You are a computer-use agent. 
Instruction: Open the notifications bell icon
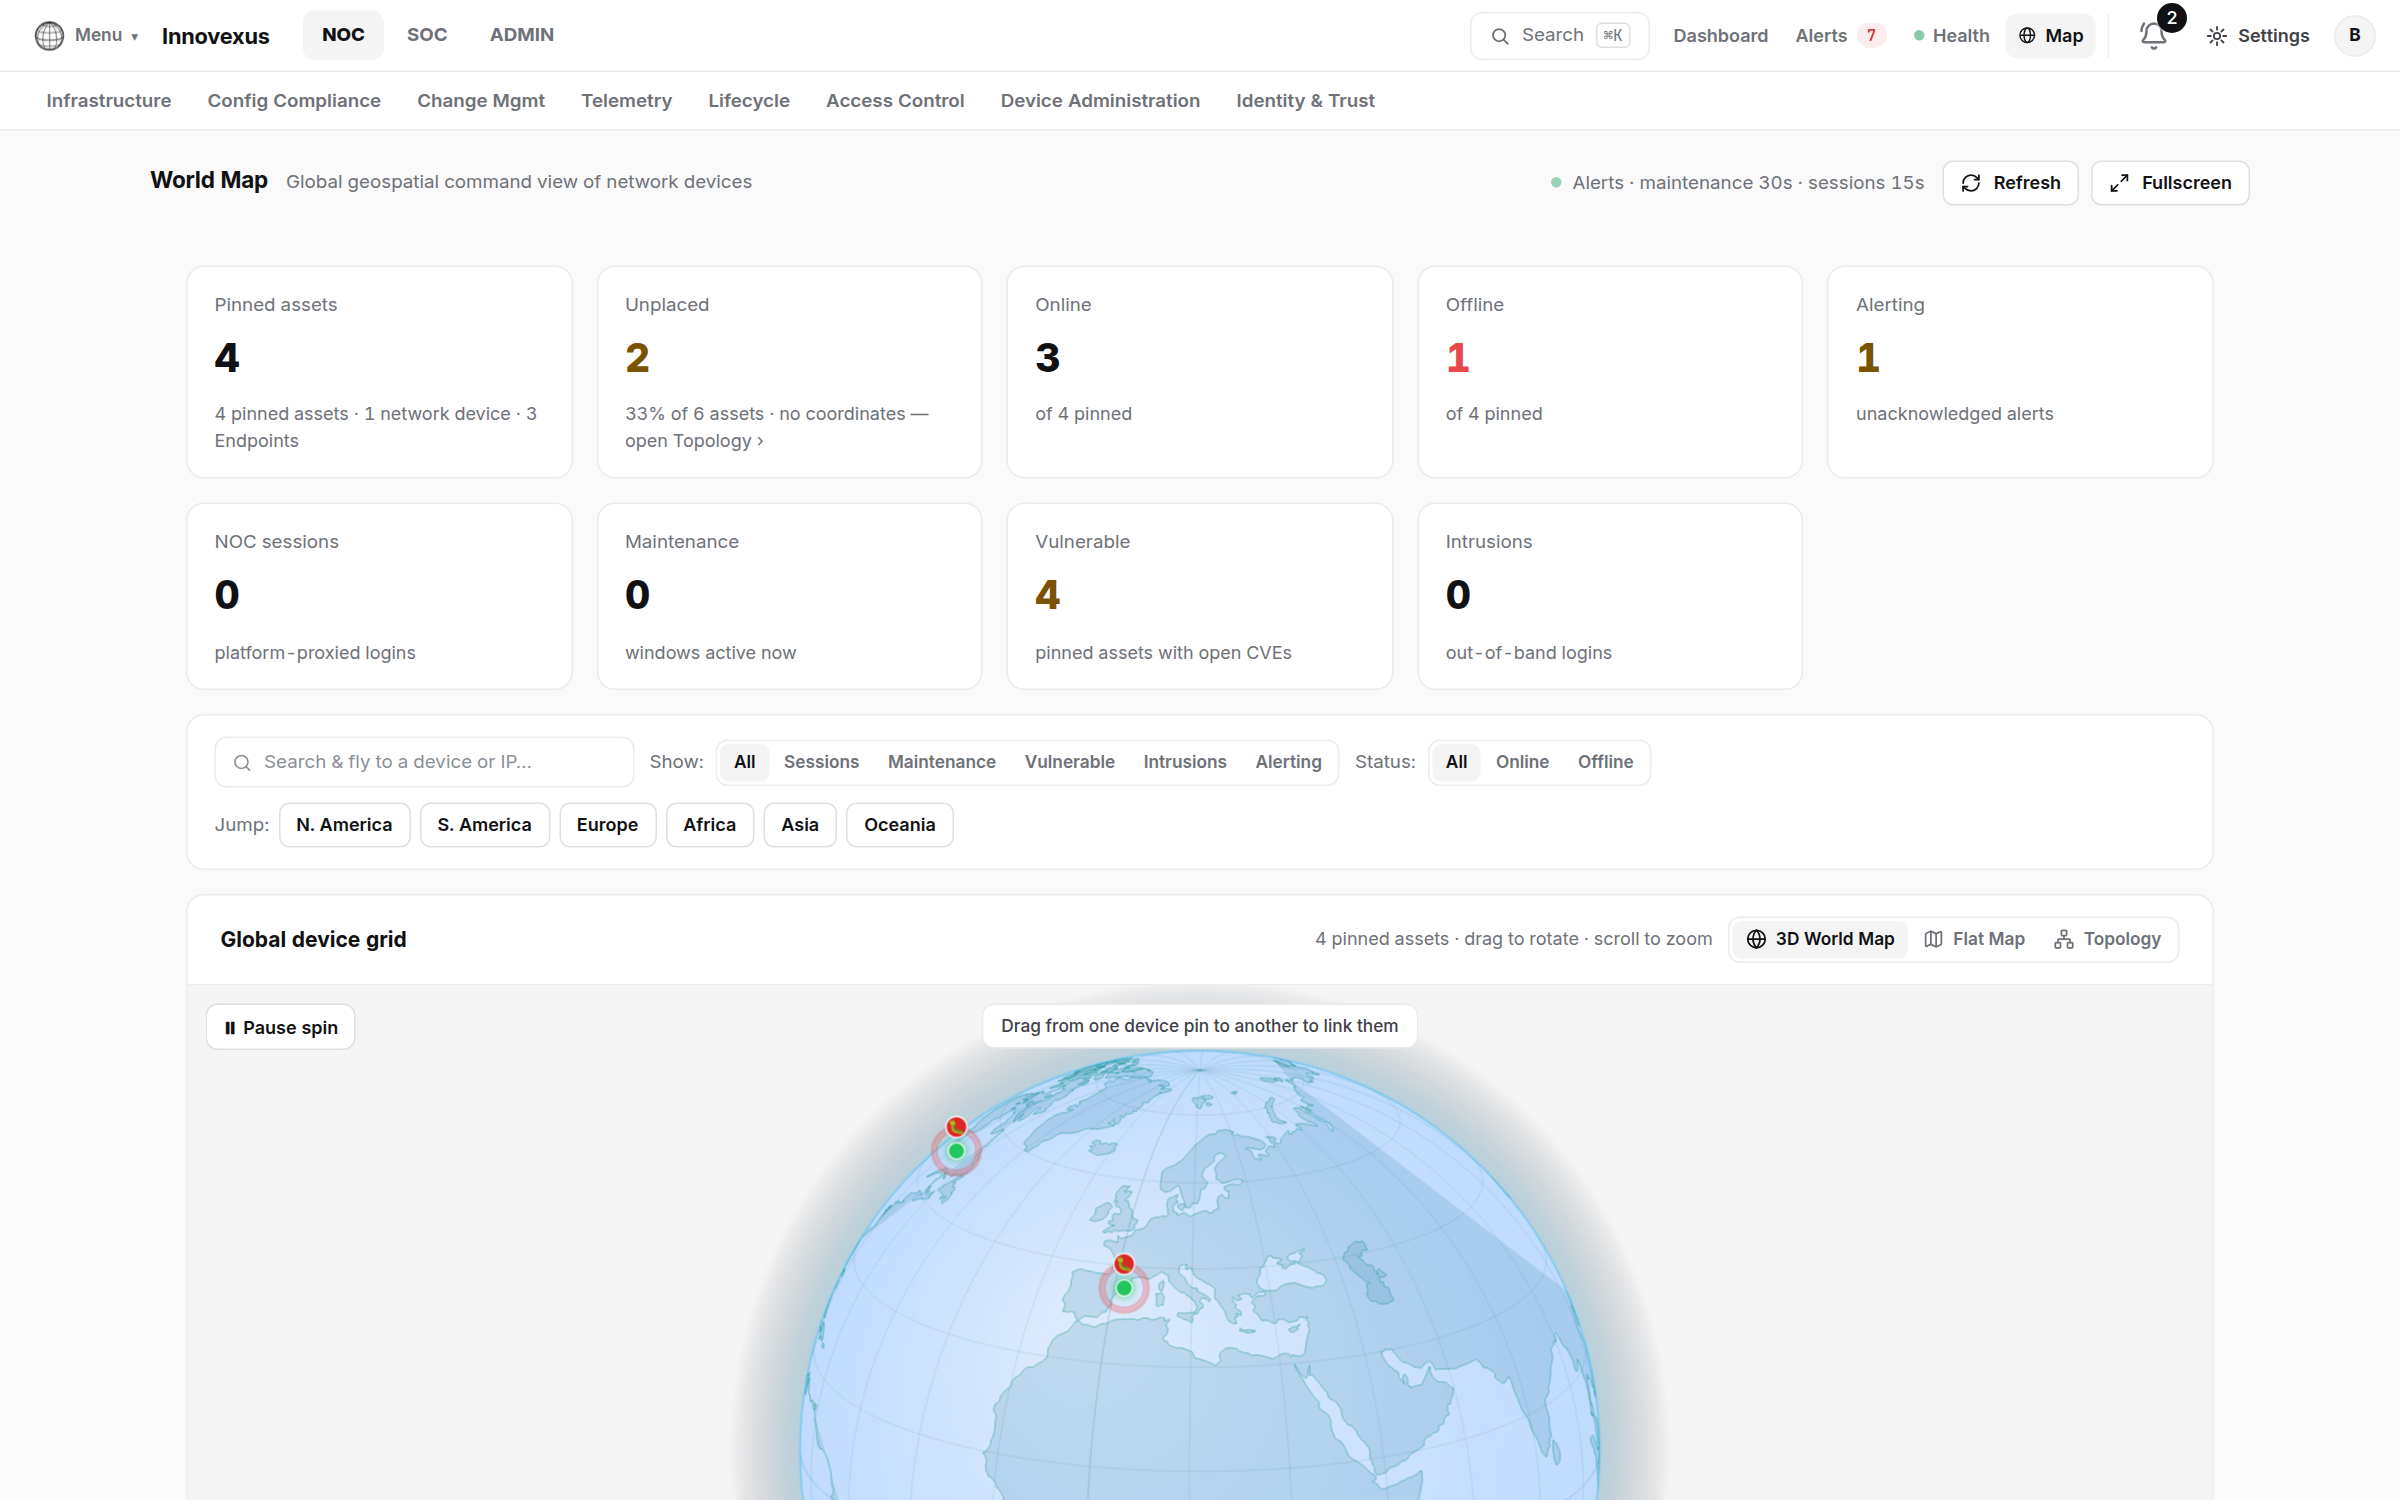point(2153,36)
